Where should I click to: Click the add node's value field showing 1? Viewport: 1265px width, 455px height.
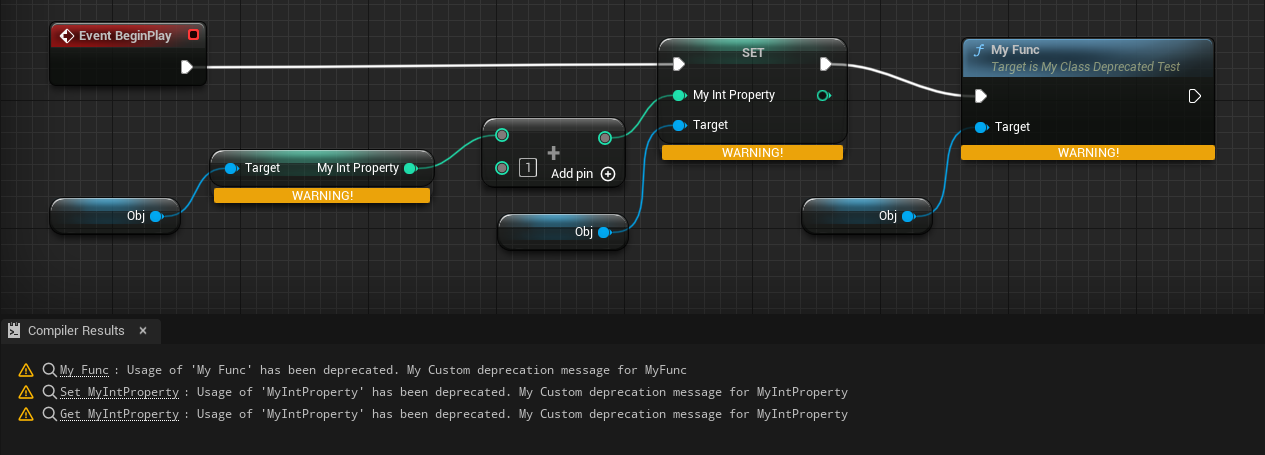point(526,168)
